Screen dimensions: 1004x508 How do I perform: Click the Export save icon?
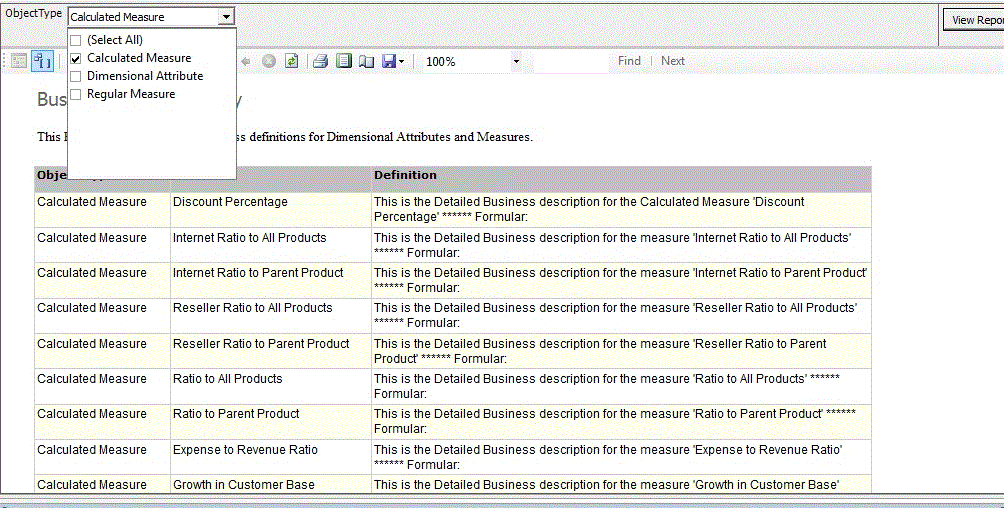(389, 61)
